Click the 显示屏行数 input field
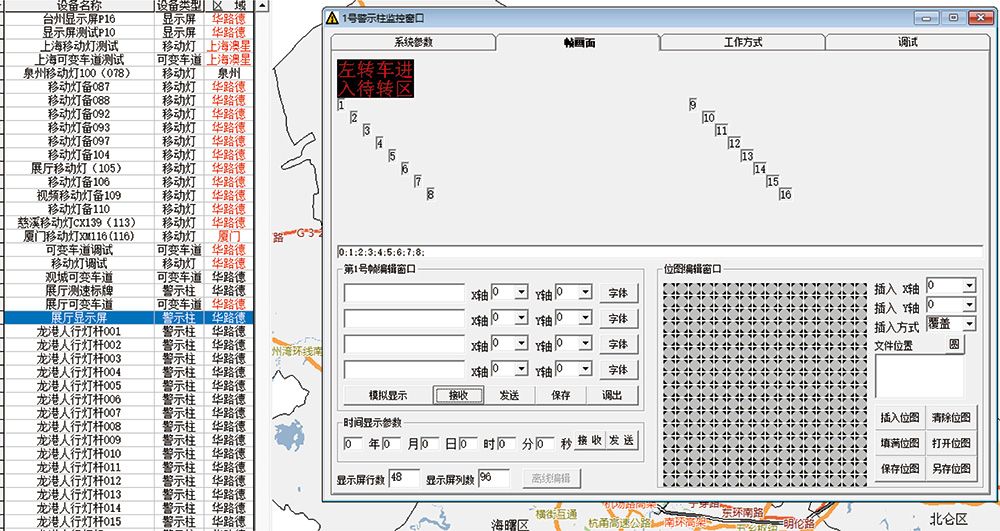The image size is (1000, 531). click(403, 478)
